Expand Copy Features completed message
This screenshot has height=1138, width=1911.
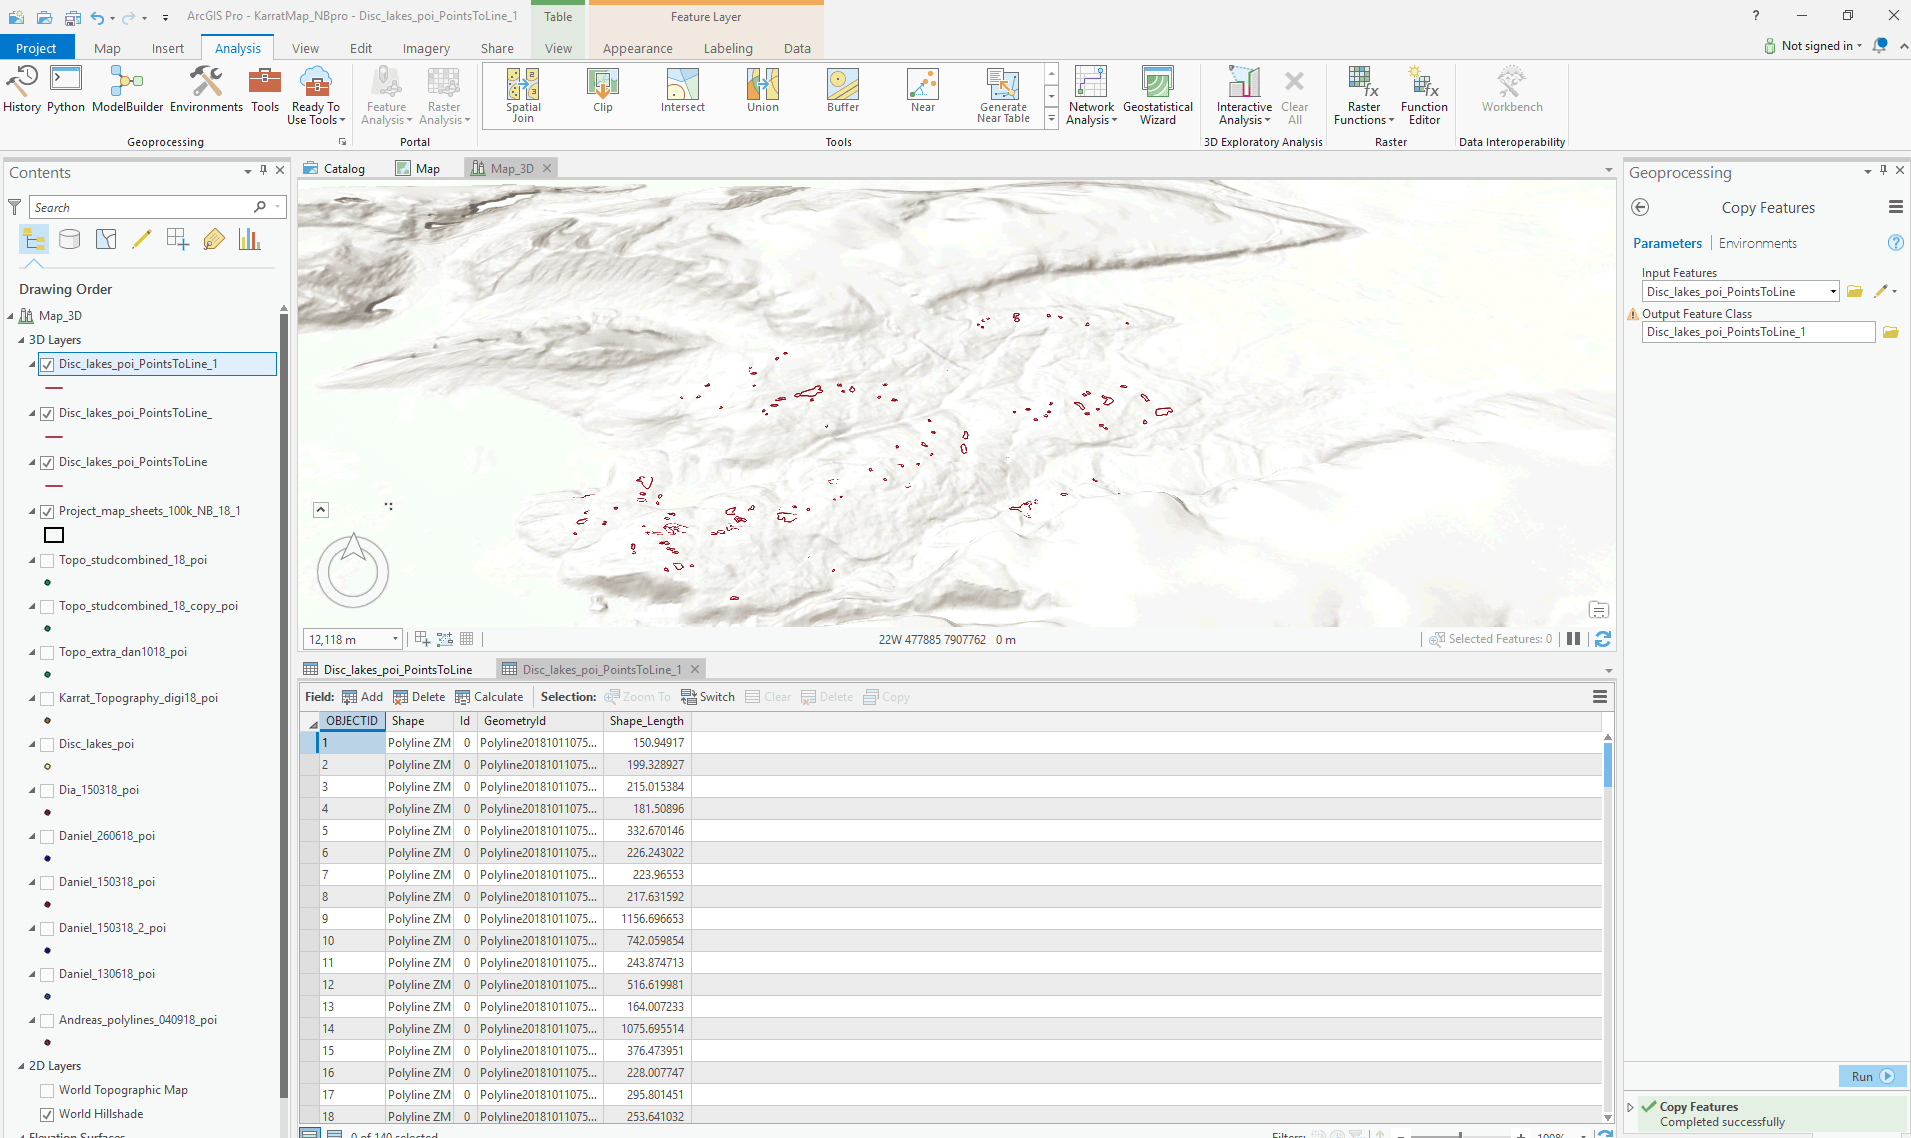coord(1631,1107)
